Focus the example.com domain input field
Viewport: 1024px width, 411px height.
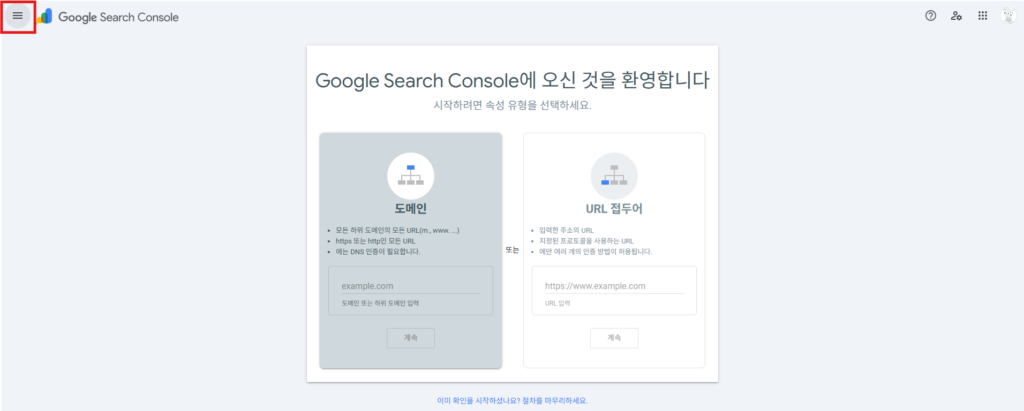[410, 286]
